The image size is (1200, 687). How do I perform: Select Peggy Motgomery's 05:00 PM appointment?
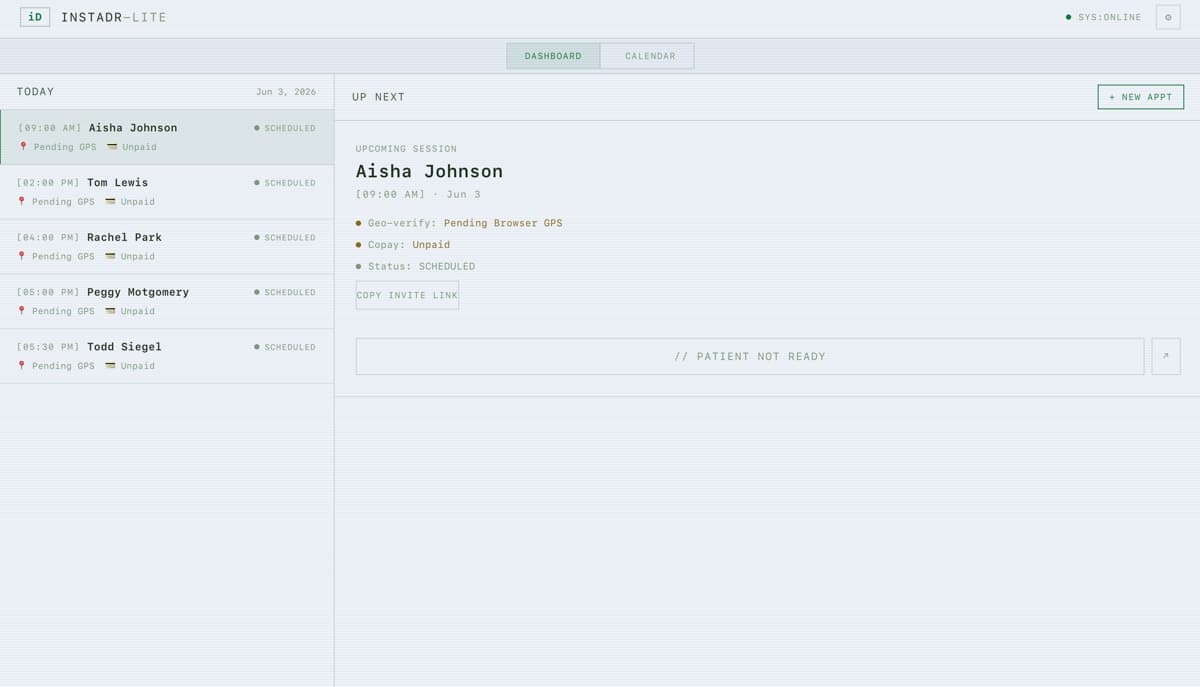(167, 301)
